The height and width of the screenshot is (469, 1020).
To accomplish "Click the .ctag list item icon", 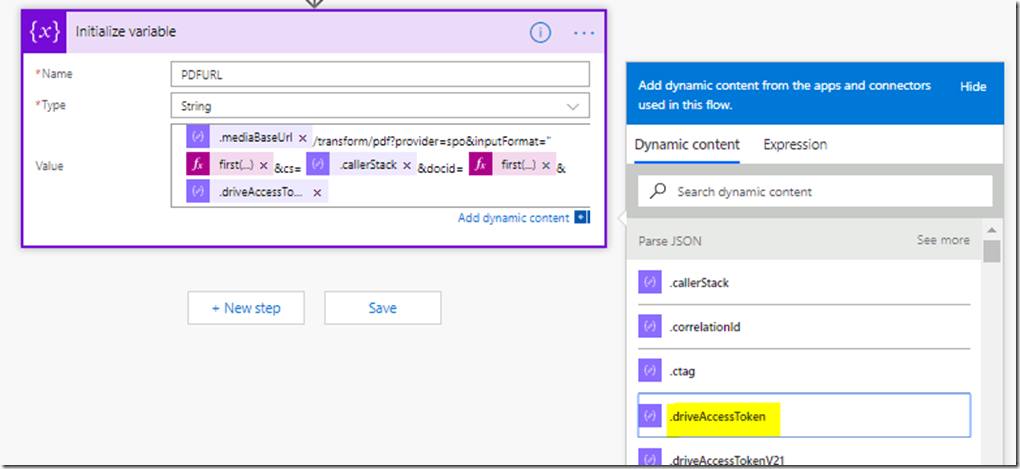I will pos(649,371).
